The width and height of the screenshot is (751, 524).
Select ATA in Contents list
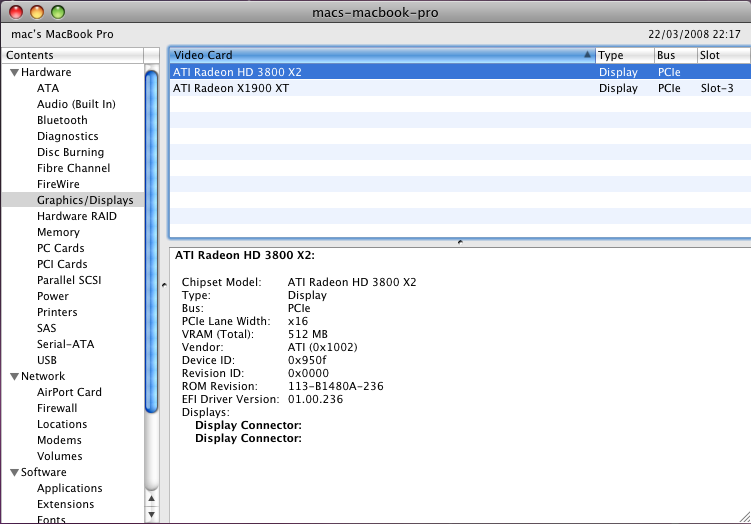coord(48,88)
